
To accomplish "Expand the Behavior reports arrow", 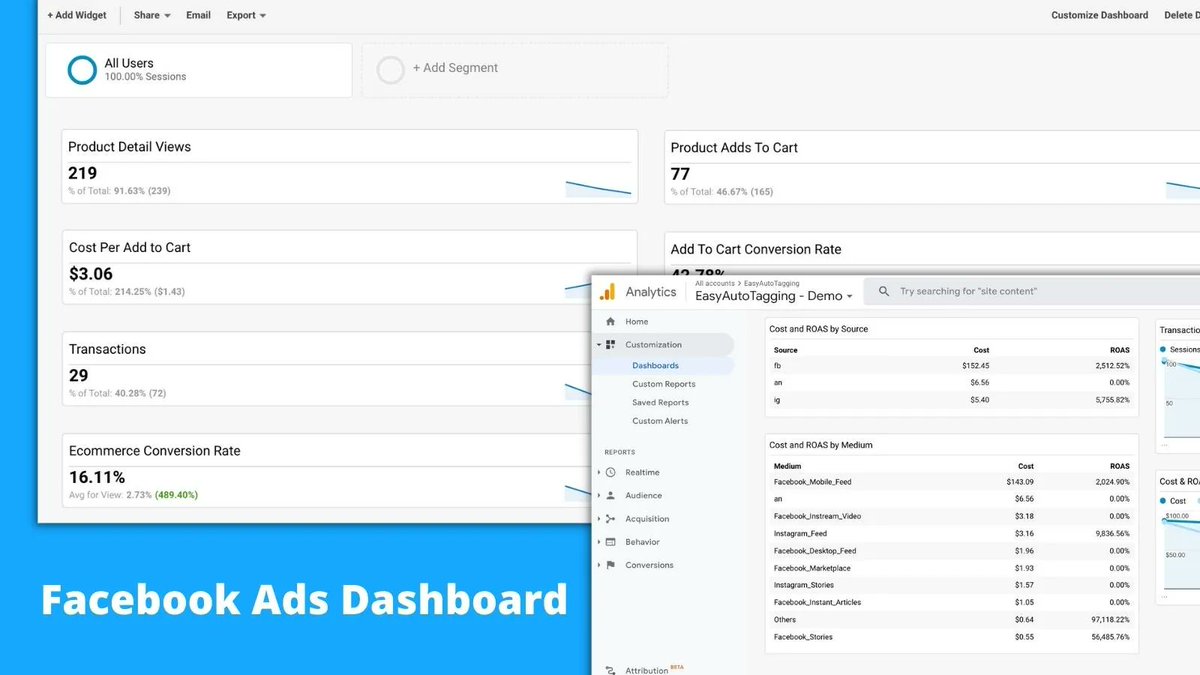I will pyautogui.click(x=598, y=542).
